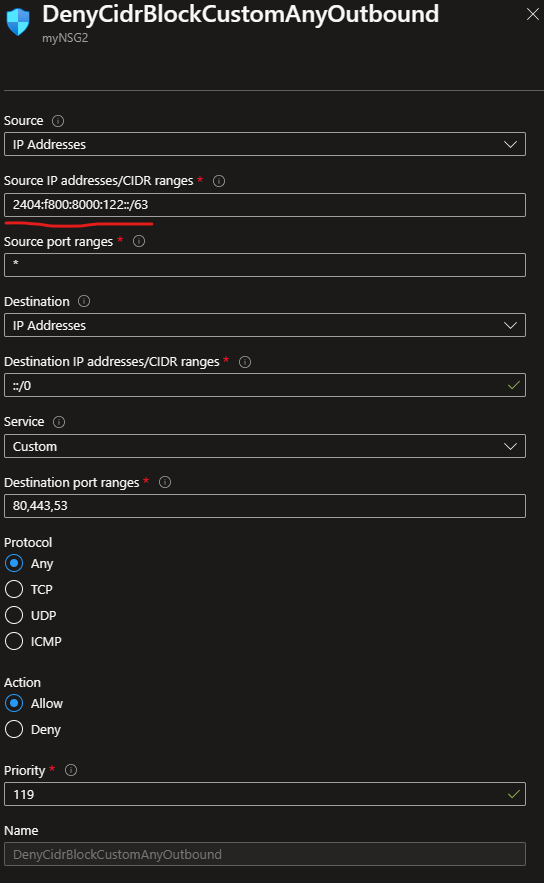Click the disabled Name field
The height and width of the screenshot is (883, 544).
pyautogui.click(x=265, y=854)
